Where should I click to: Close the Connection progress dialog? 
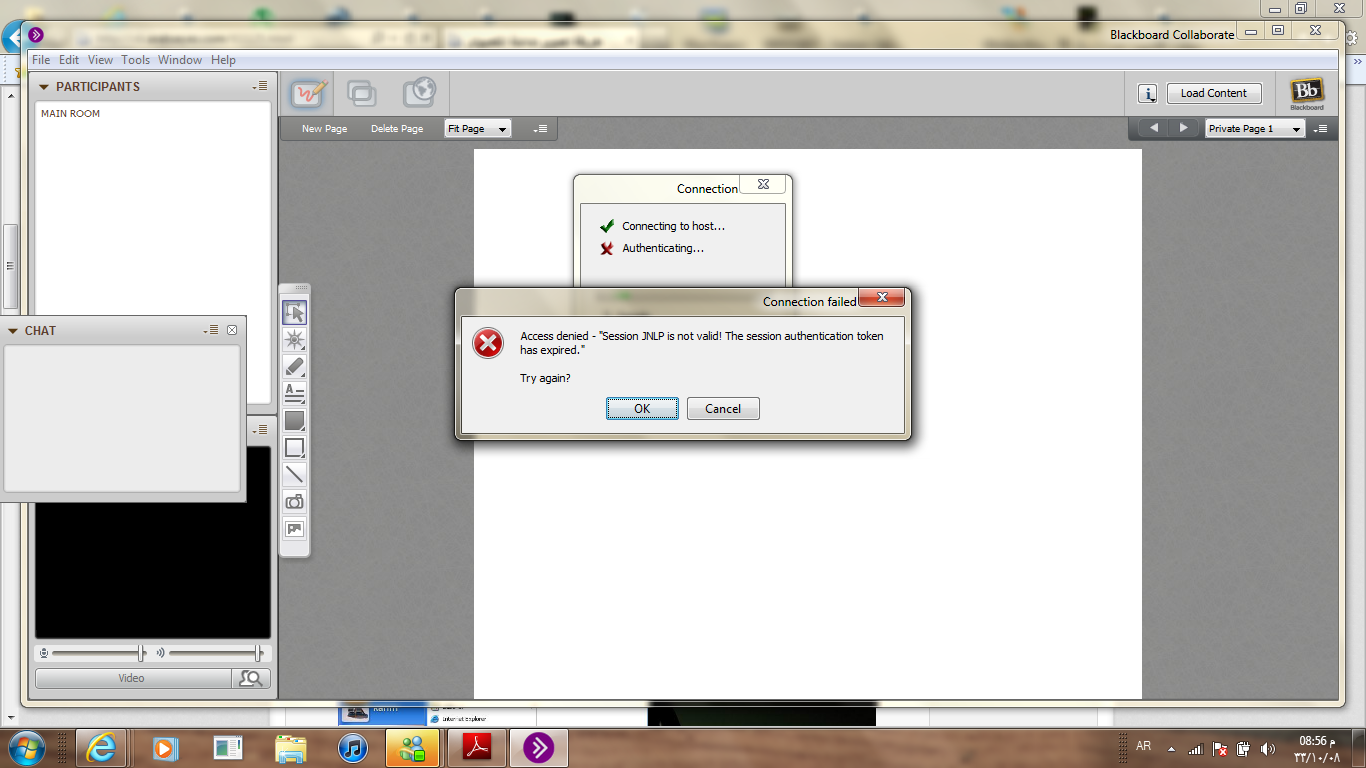(x=763, y=184)
